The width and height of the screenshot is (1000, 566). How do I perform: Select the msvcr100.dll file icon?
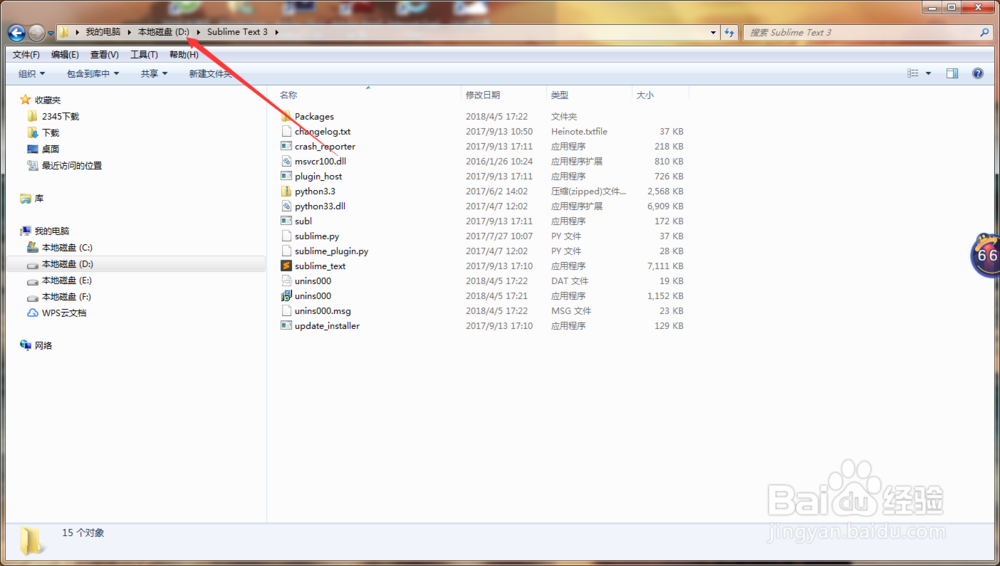(x=286, y=161)
